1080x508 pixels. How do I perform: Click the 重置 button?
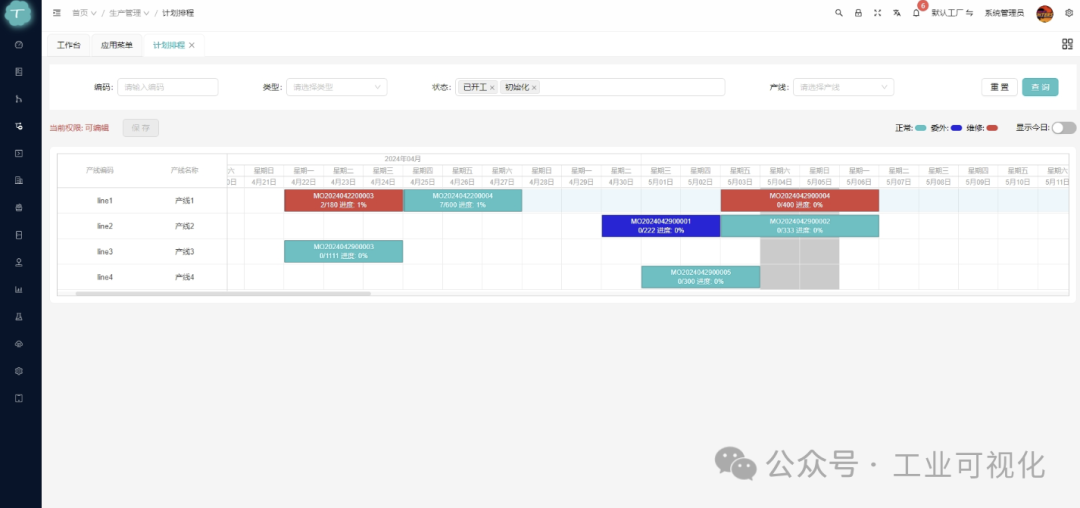coord(999,87)
